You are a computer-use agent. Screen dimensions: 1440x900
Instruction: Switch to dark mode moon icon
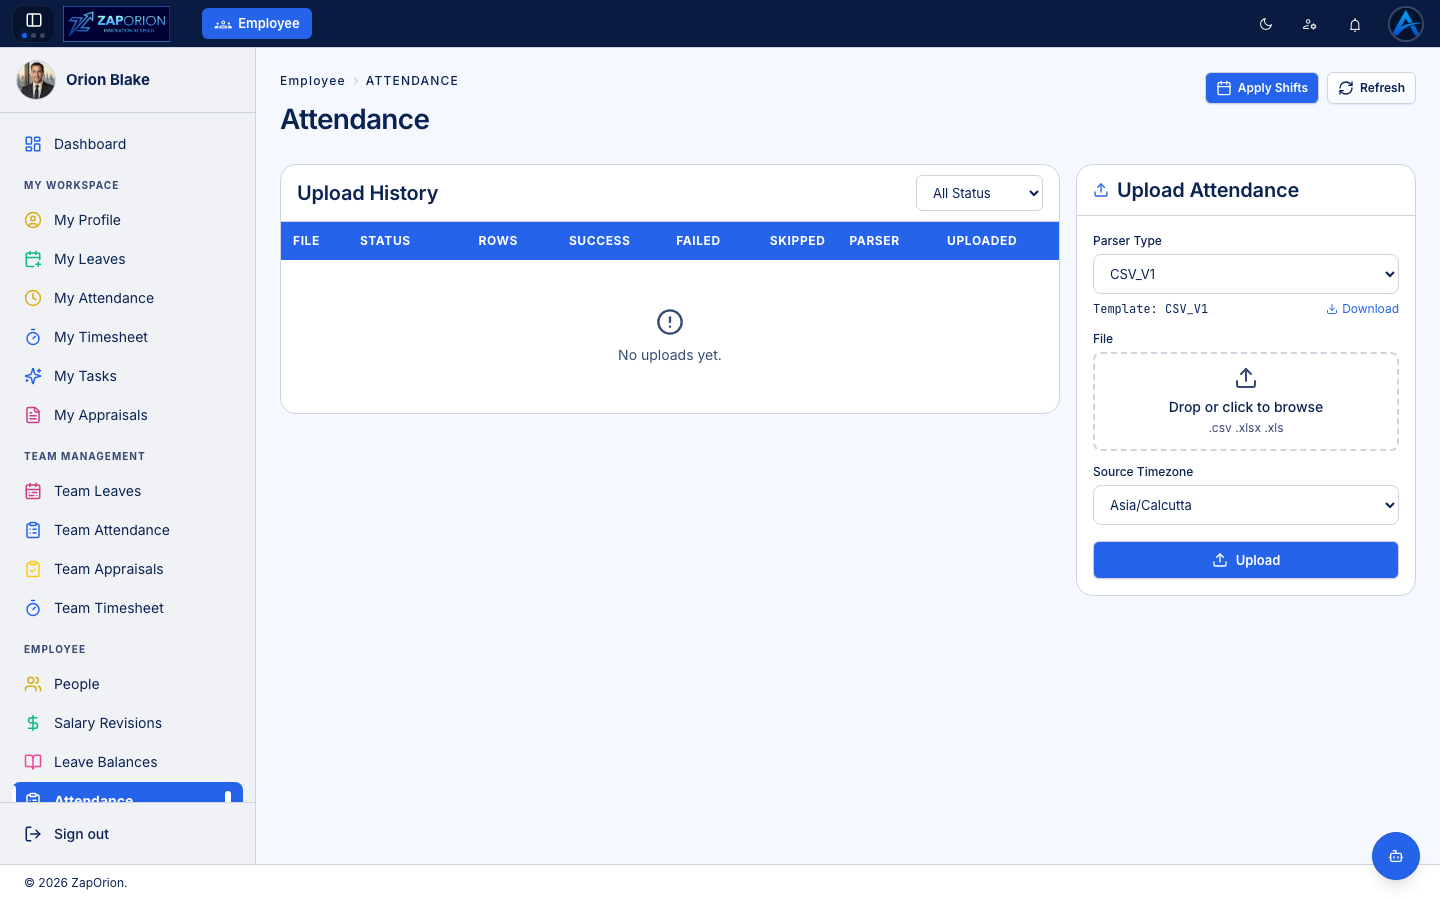[x=1266, y=24]
